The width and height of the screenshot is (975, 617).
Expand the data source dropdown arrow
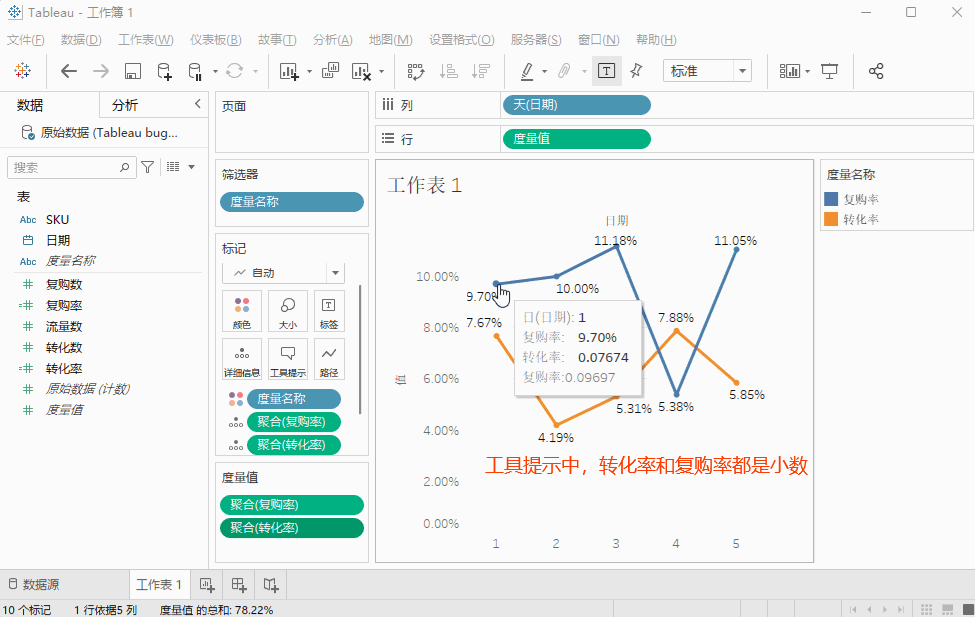point(215,72)
